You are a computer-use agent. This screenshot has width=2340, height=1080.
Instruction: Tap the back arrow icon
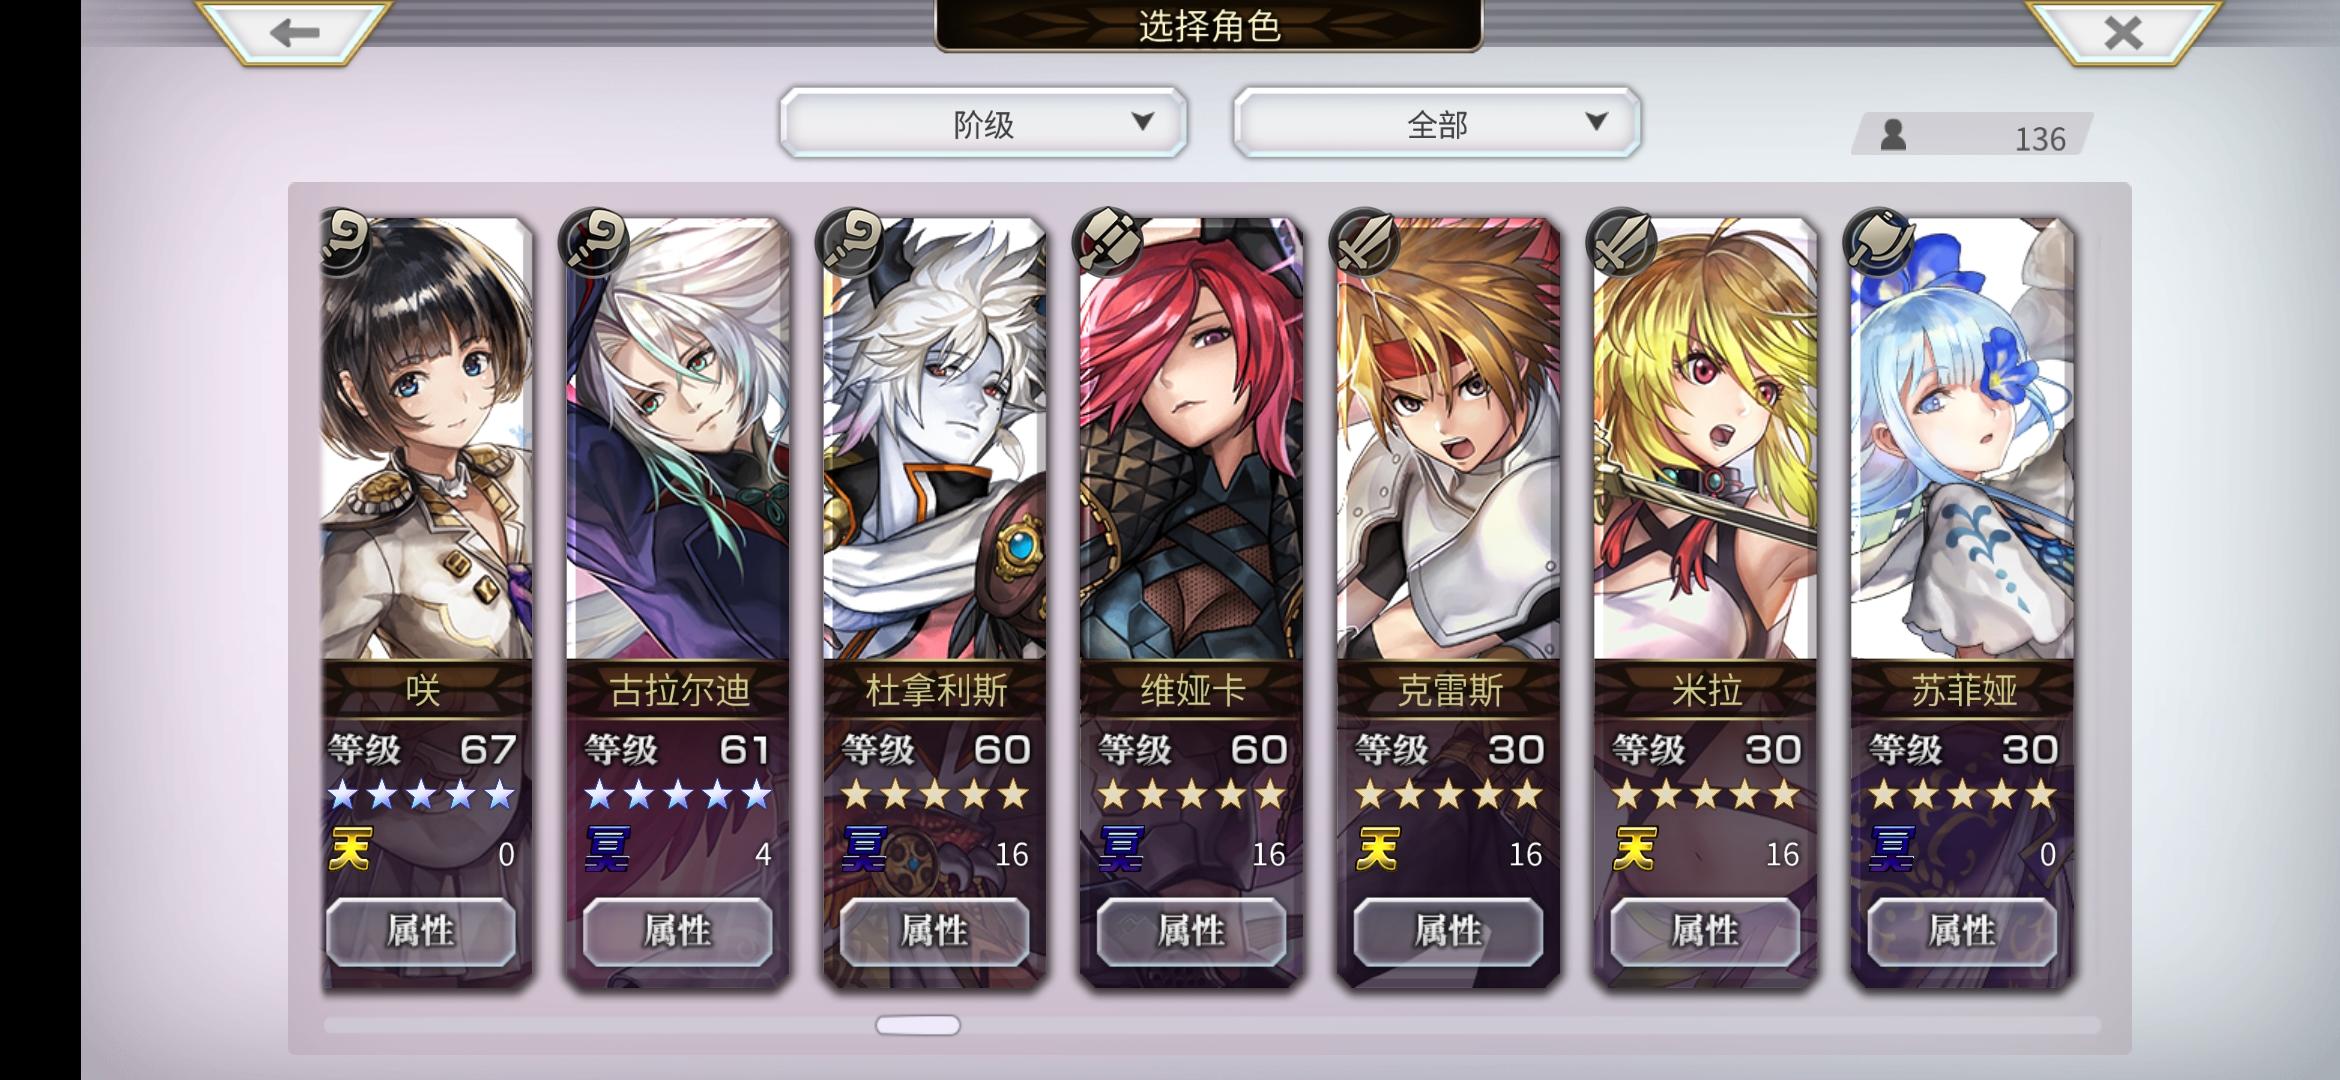click(294, 32)
